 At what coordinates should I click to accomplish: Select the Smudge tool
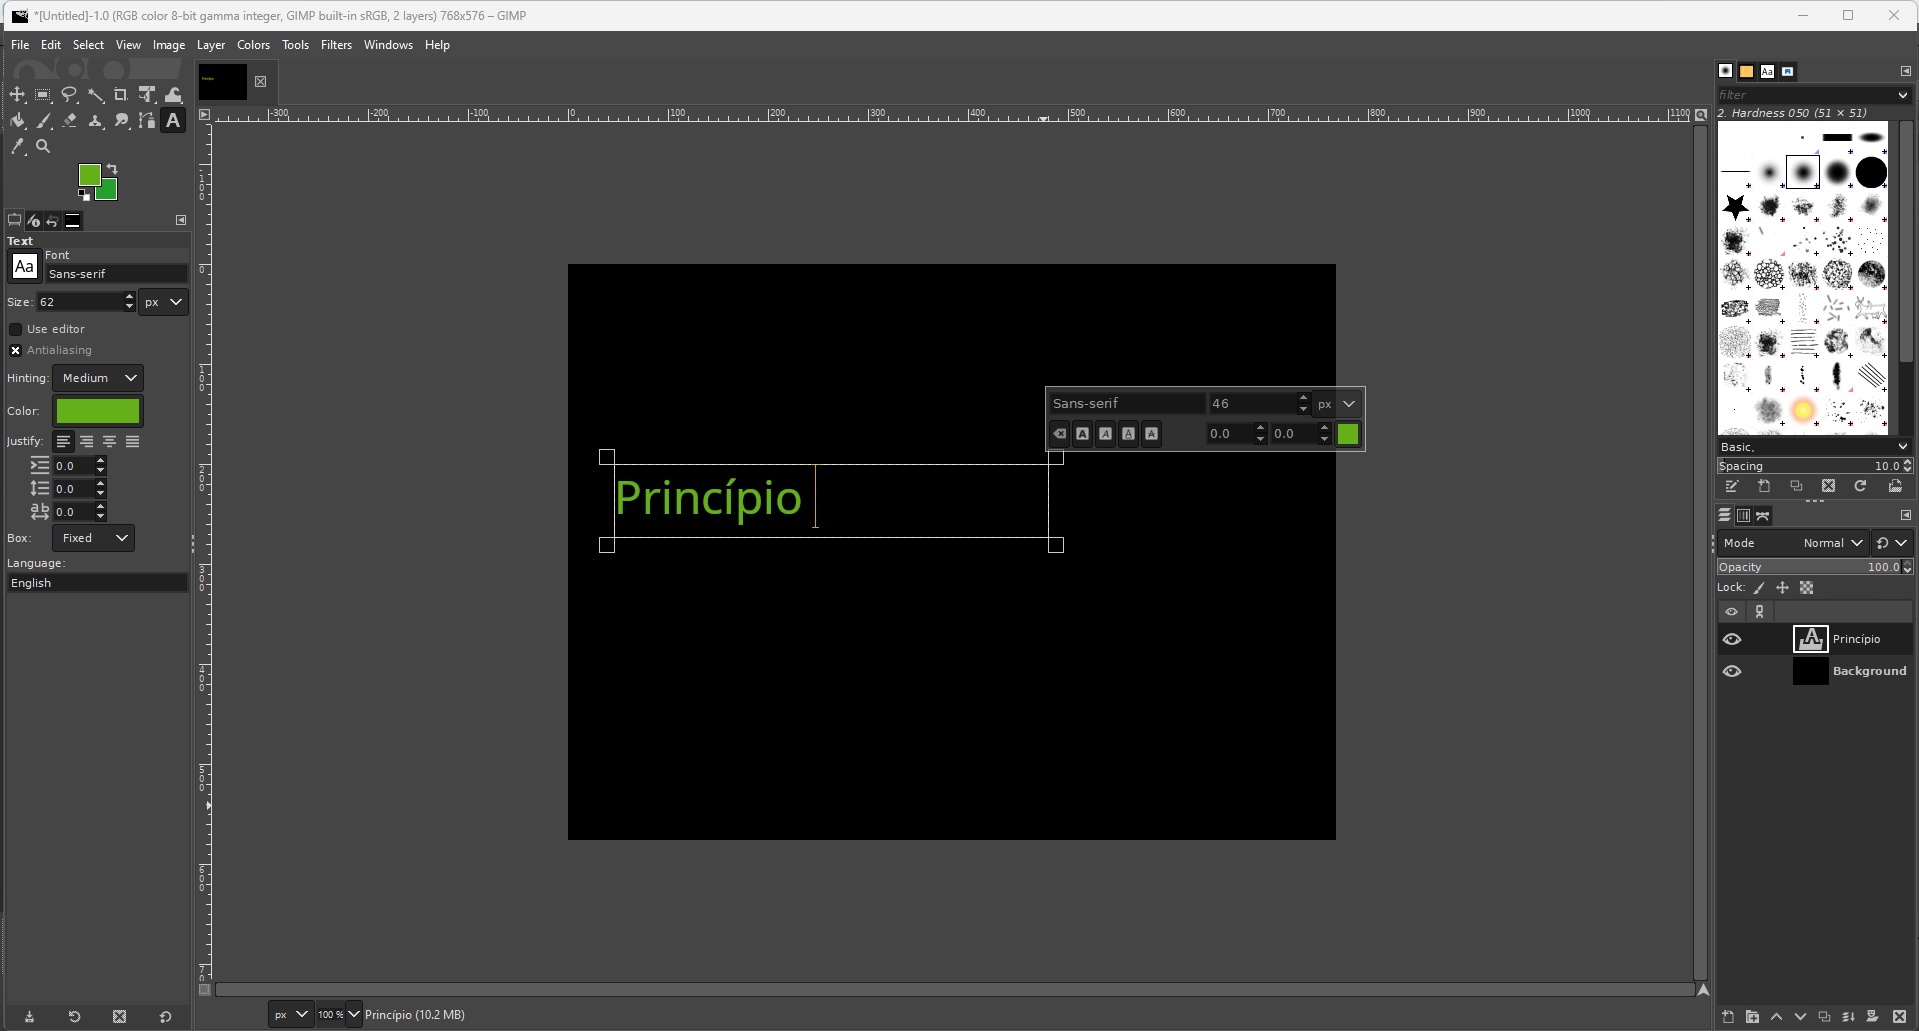tap(121, 121)
